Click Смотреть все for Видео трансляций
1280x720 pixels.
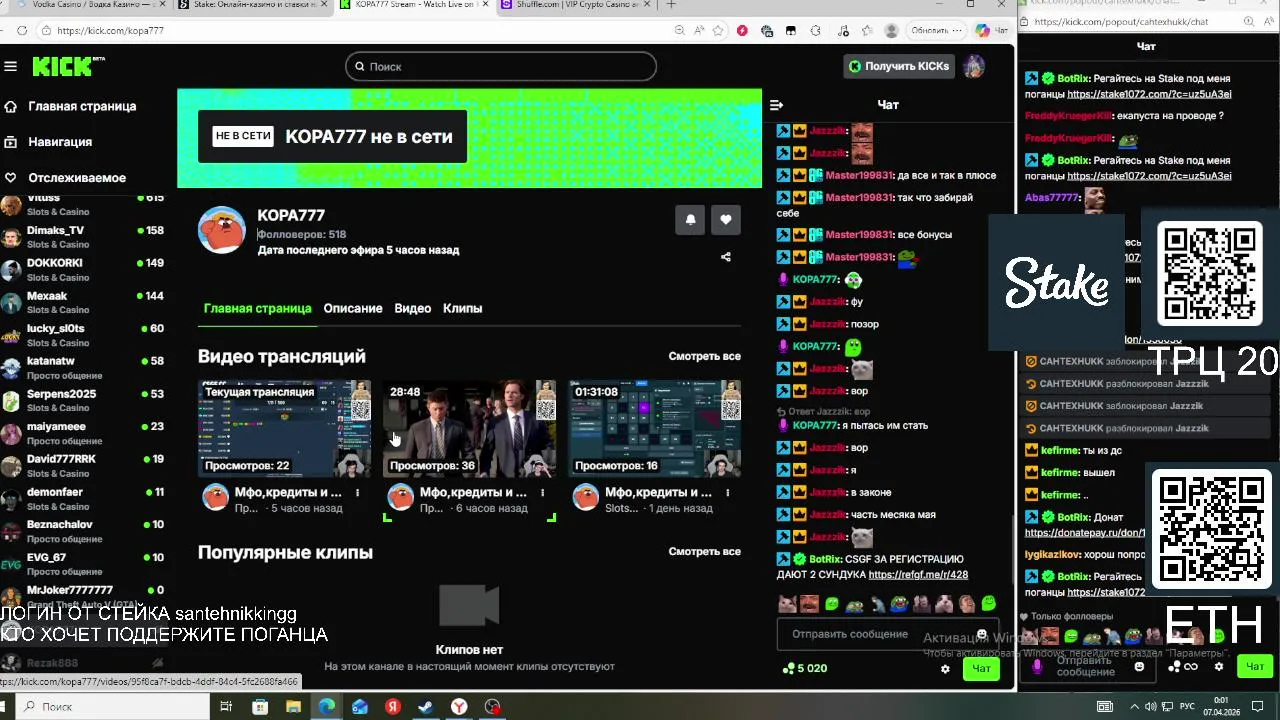(x=704, y=356)
